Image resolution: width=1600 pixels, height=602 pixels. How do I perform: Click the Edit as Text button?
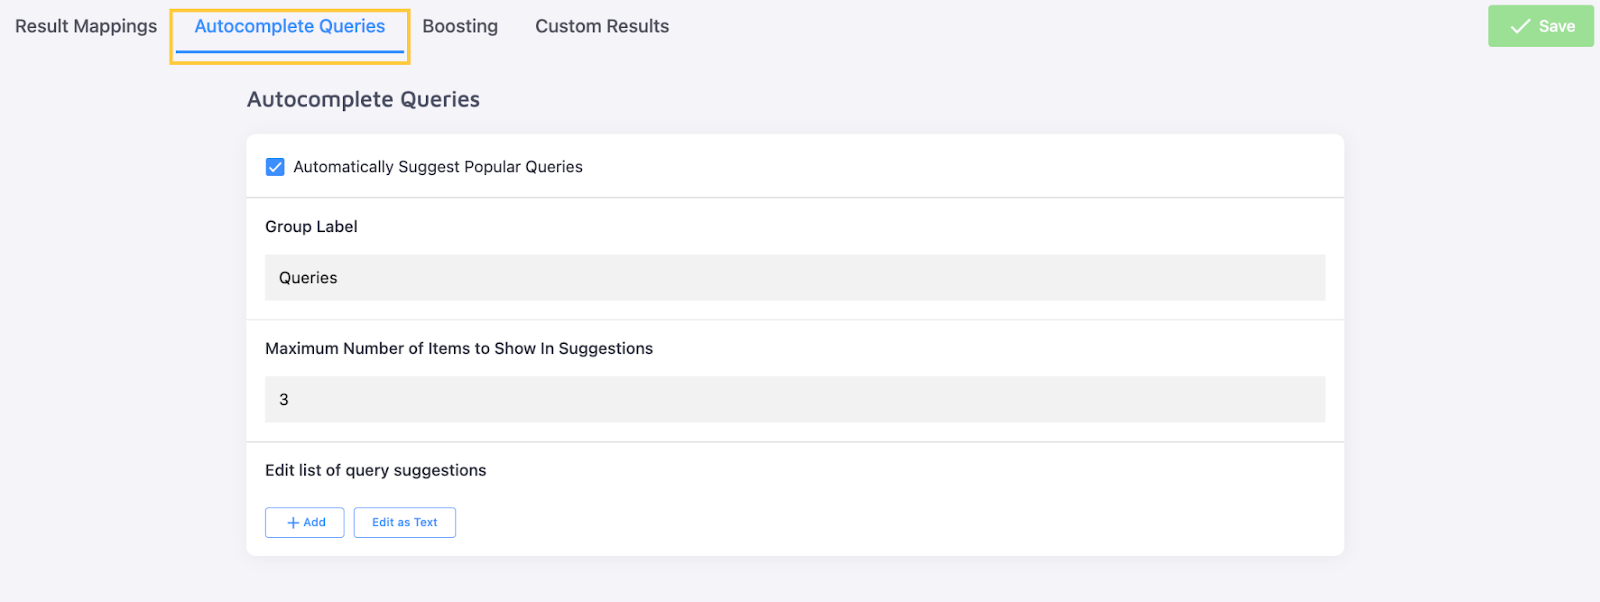tap(404, 522)
